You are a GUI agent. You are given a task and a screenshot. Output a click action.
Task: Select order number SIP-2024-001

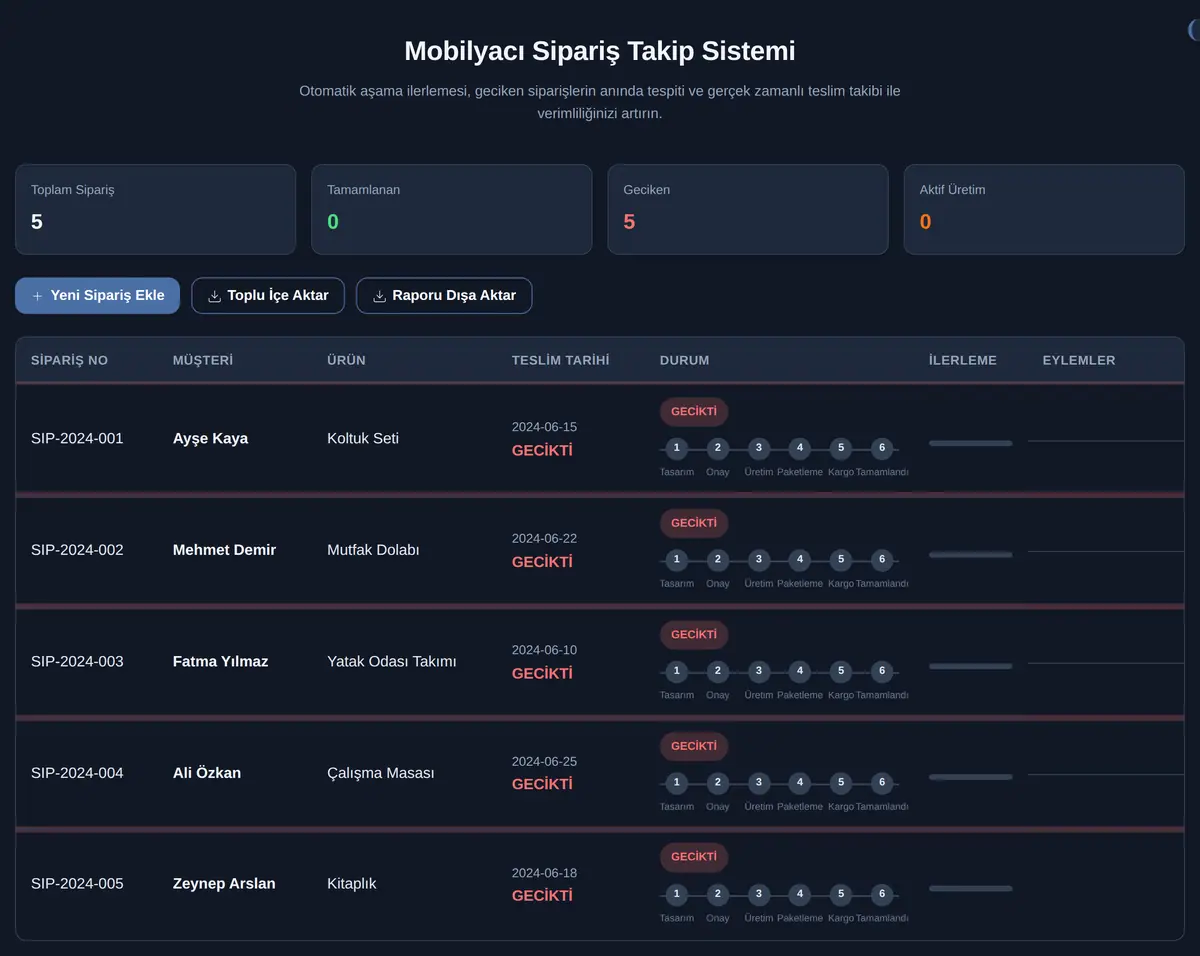[77, 438]
